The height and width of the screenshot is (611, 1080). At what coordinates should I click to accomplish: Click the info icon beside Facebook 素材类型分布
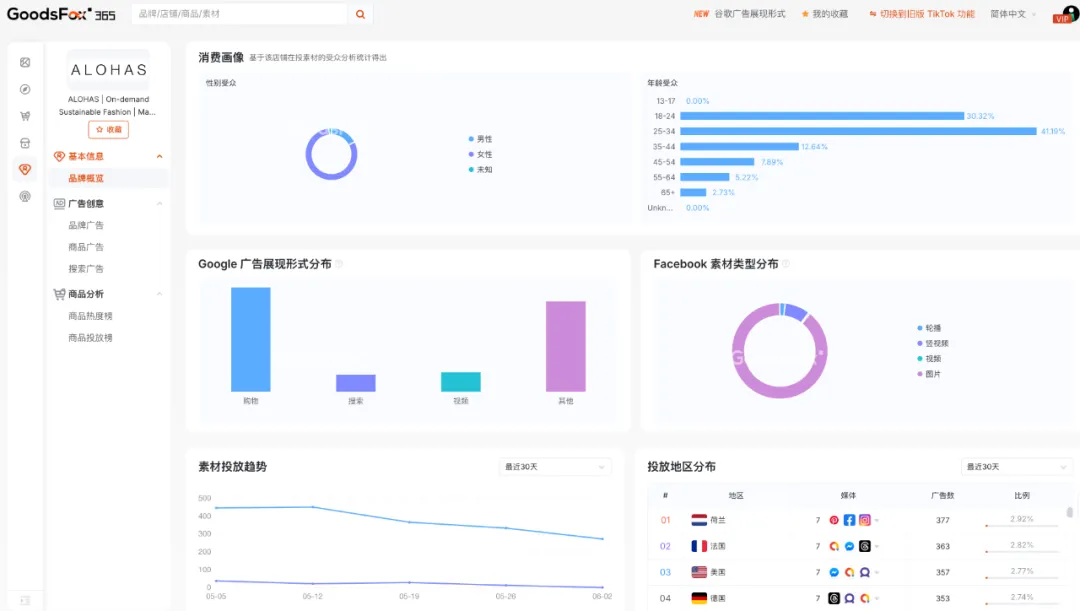click(786, 264)
